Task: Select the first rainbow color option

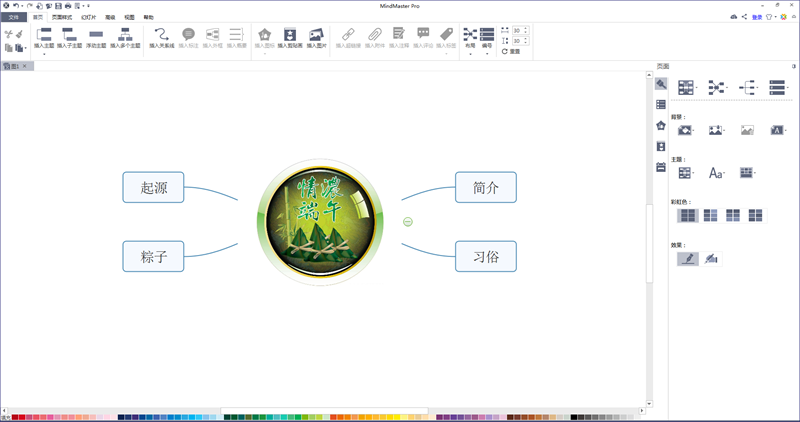Action: (688, 215)
